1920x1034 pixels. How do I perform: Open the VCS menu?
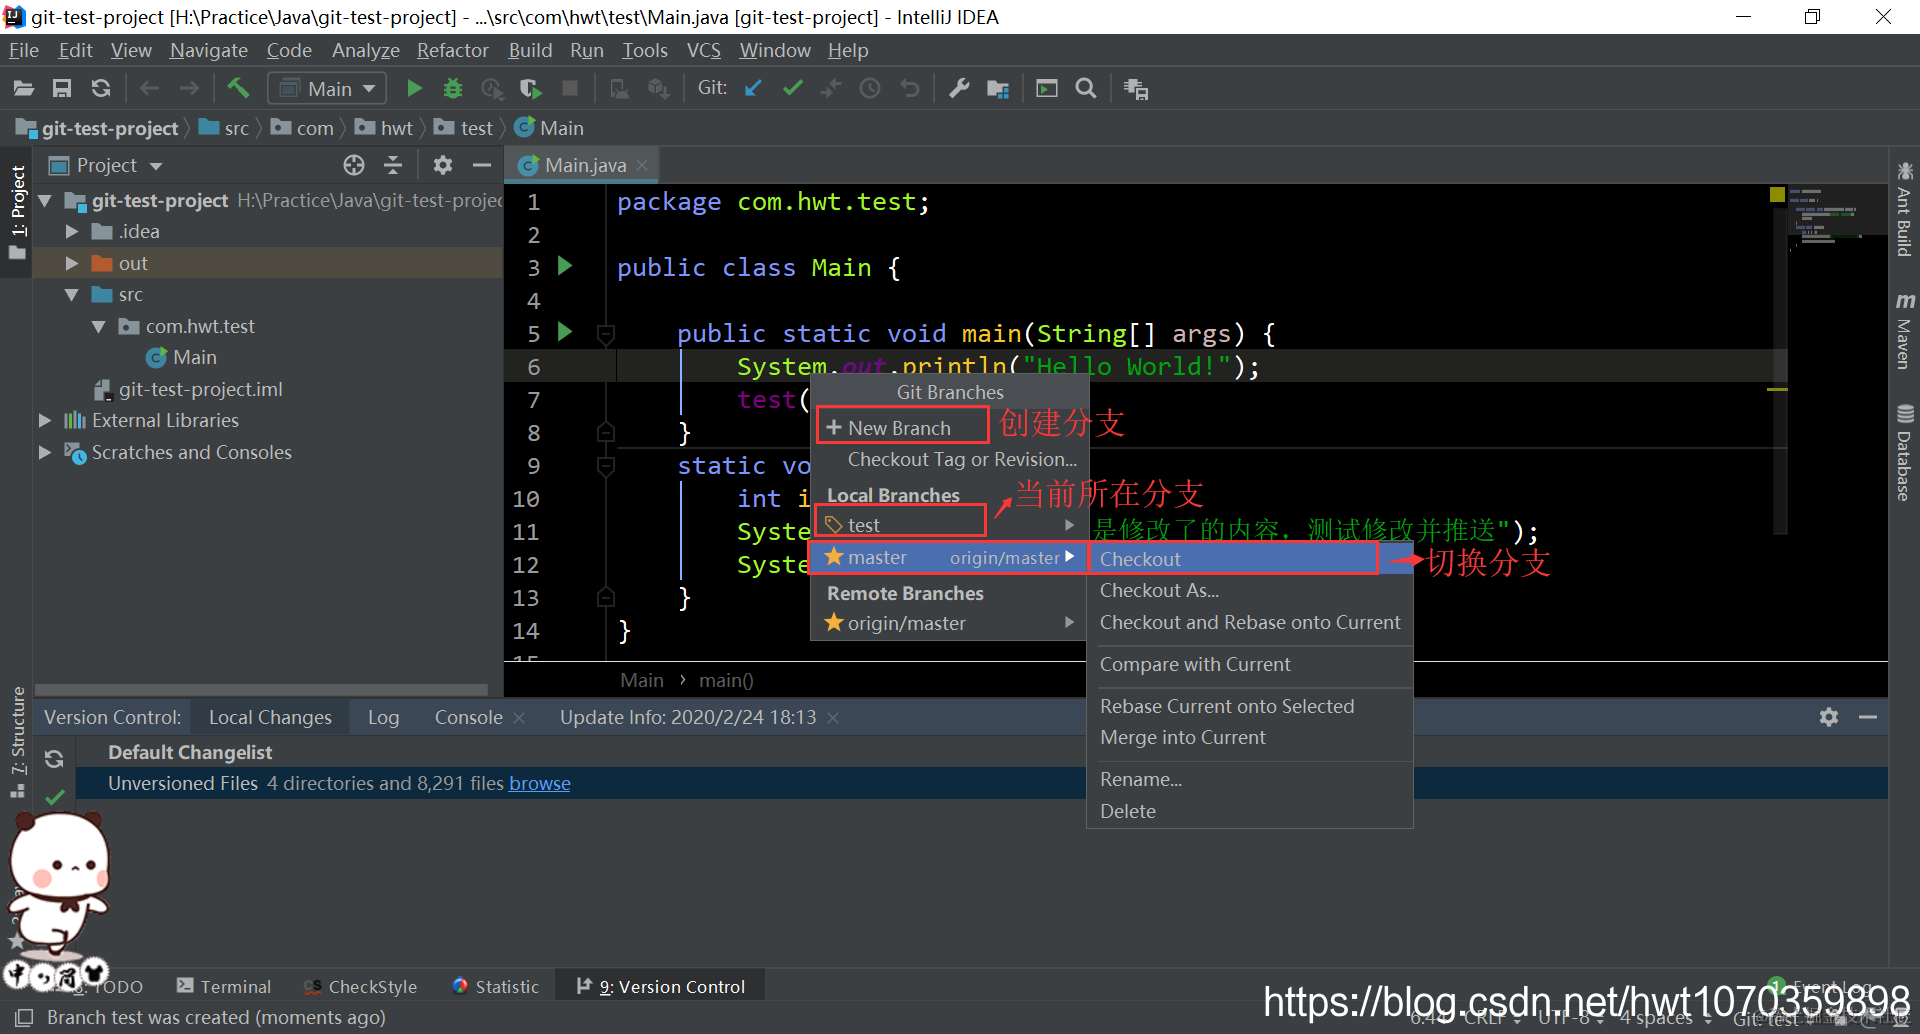click(703, 50)
